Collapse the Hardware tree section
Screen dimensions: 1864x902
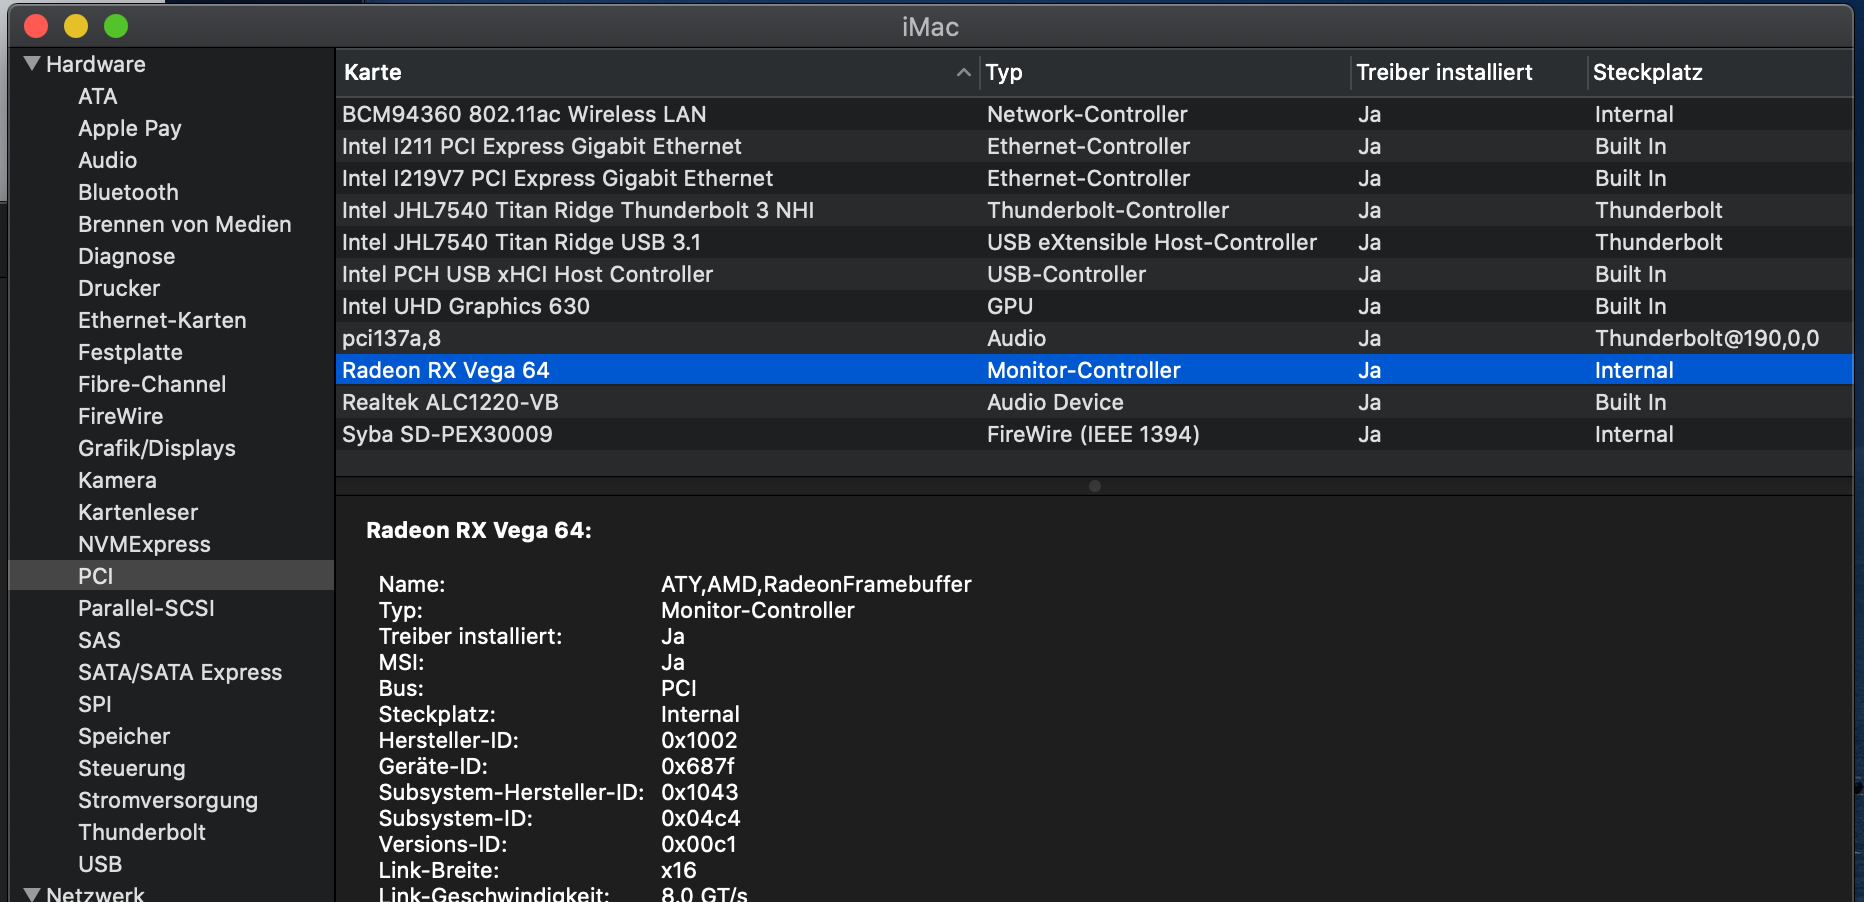tap(32, 64)
